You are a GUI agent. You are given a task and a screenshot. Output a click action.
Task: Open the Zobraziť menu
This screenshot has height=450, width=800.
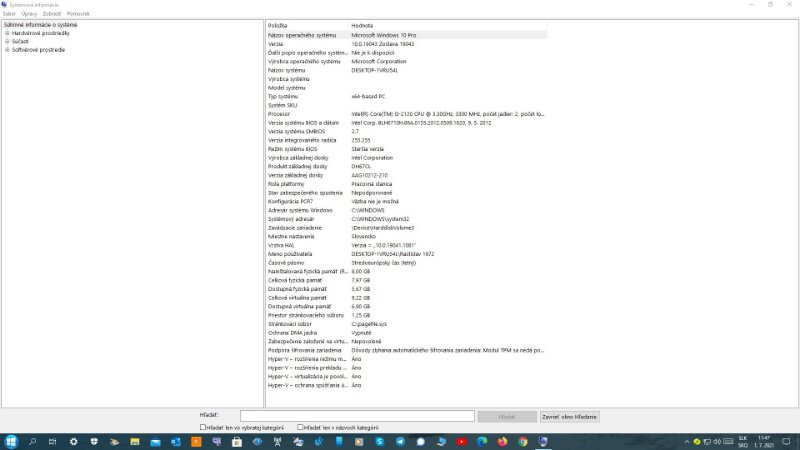[x=52, y=14]
